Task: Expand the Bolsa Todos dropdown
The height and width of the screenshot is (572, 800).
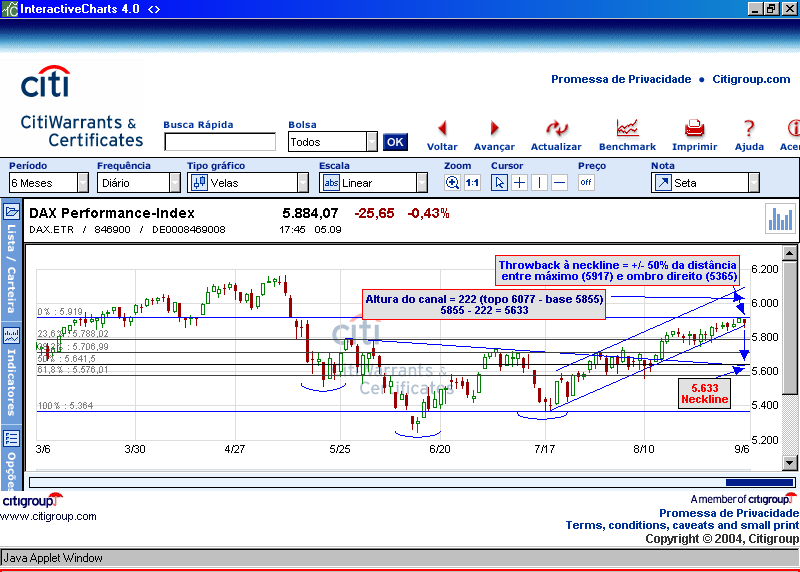Action: click(x=372, y=142)
